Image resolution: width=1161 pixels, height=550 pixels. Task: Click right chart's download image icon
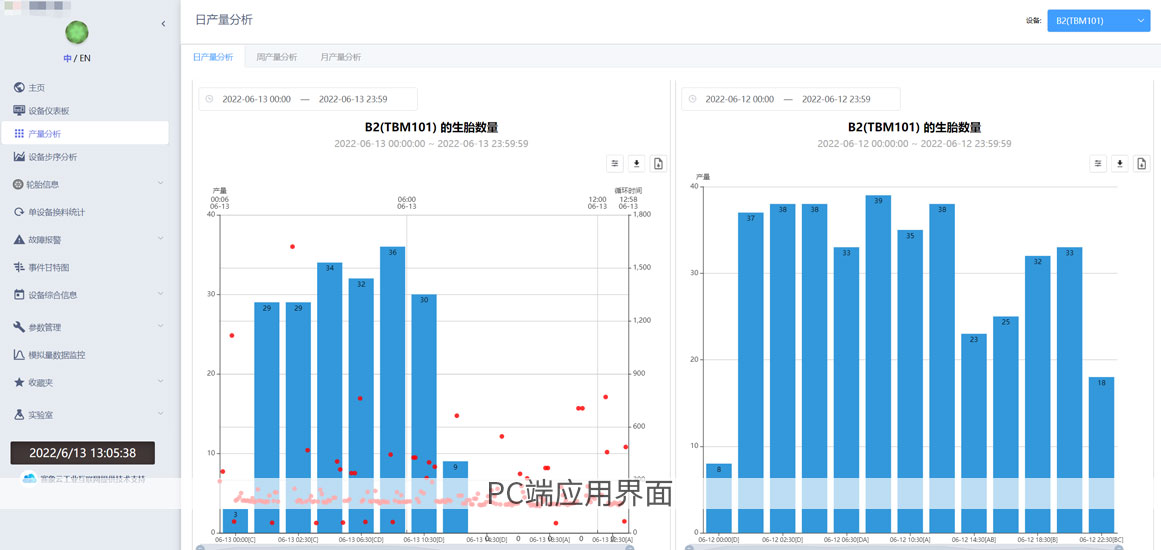pyautogui.click(x=1120, y=164)
